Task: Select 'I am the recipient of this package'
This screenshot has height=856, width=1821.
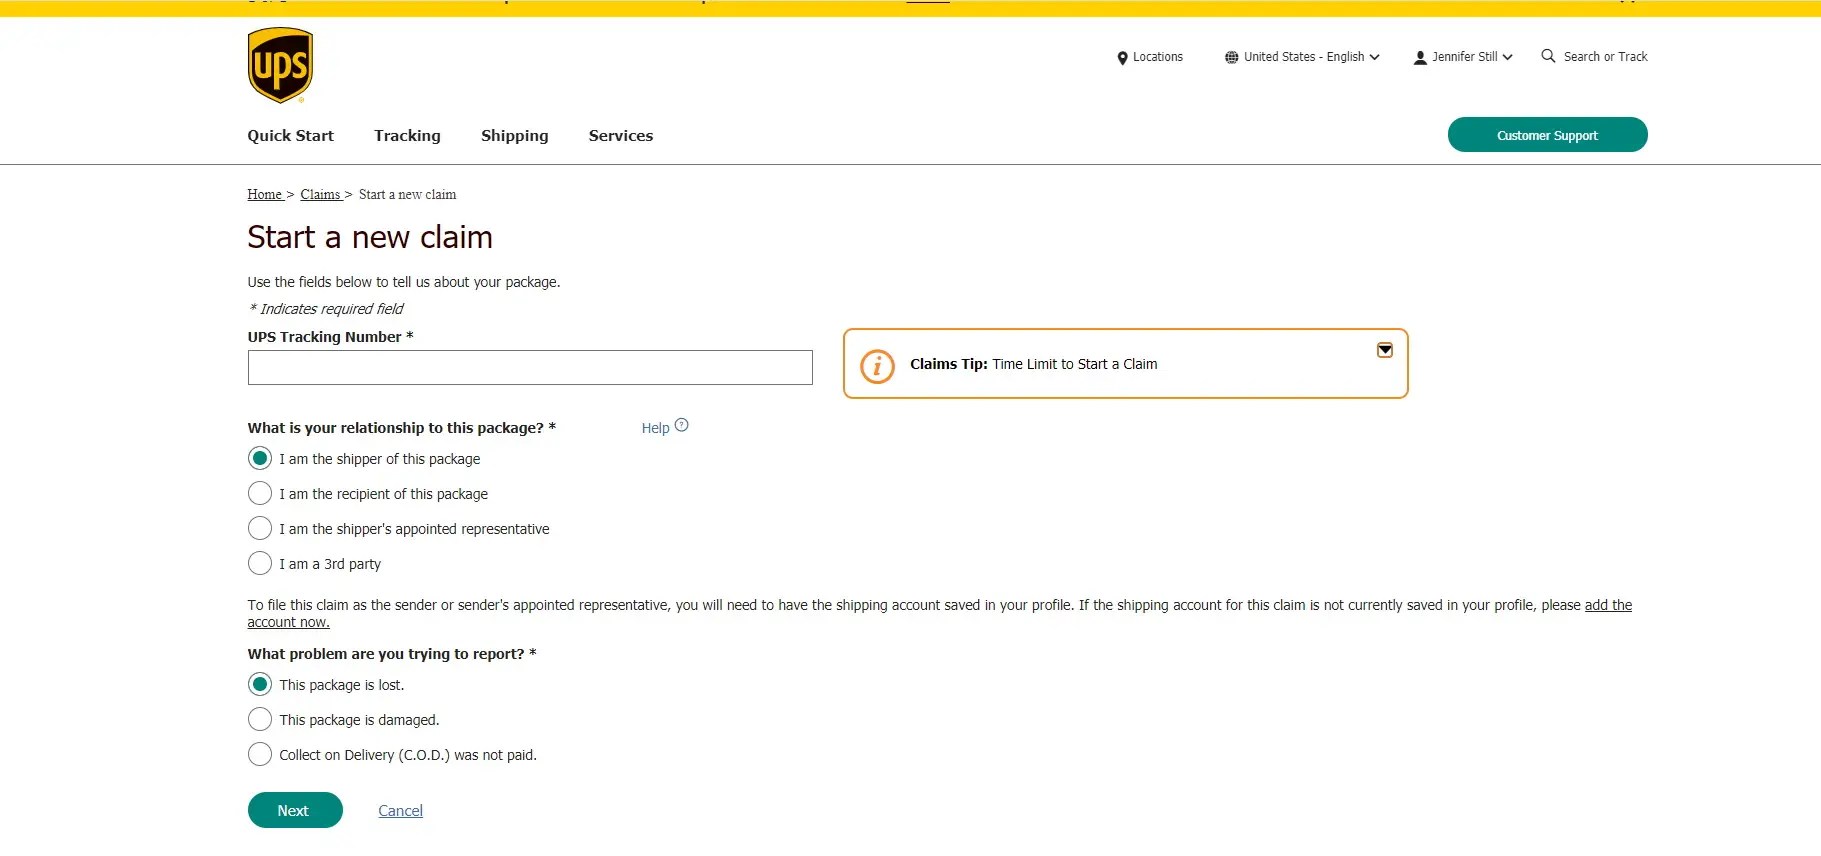Action: (x=259, y=493)
